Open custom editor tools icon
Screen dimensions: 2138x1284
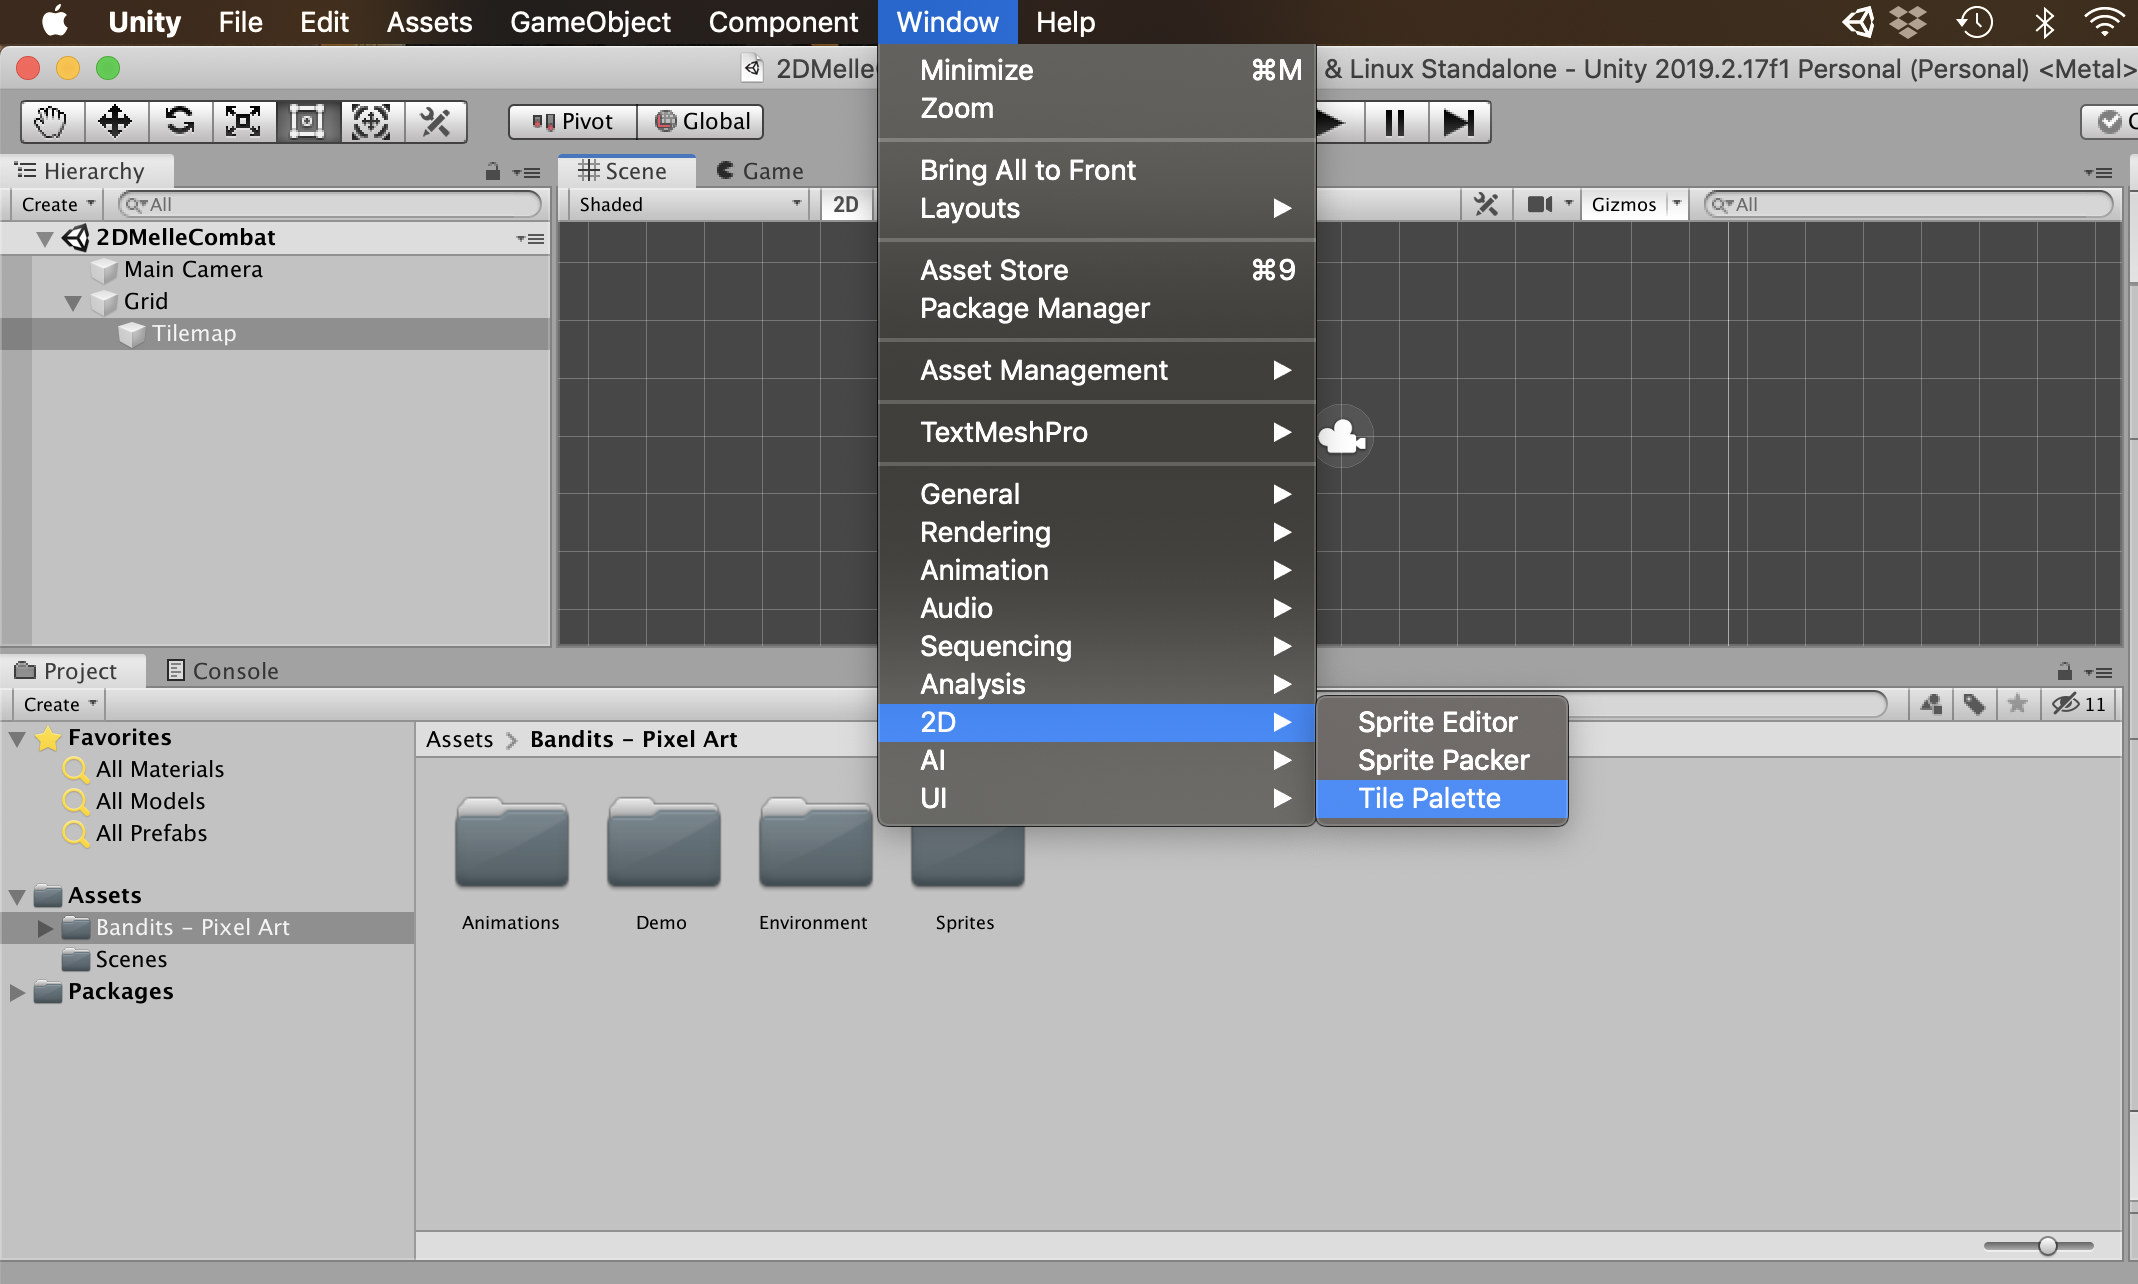point(435,122)
